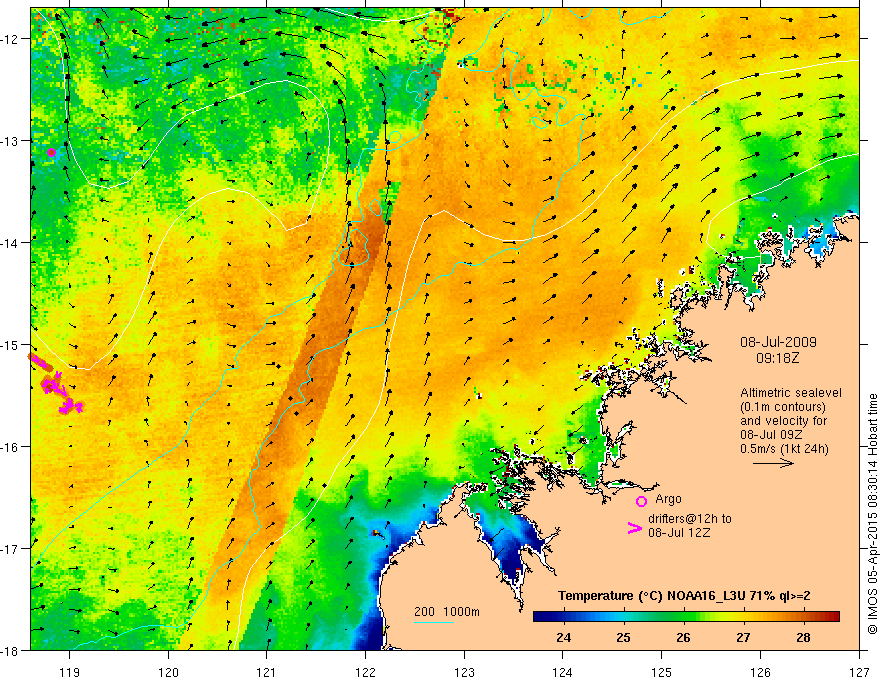
Task: Click the longitude axis label 127
Action: coord(859,672)
